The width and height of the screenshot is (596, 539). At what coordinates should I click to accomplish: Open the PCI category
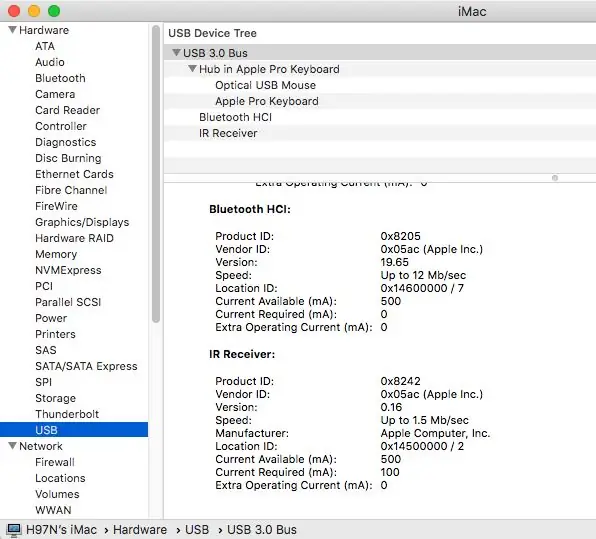tap(44, 286)
